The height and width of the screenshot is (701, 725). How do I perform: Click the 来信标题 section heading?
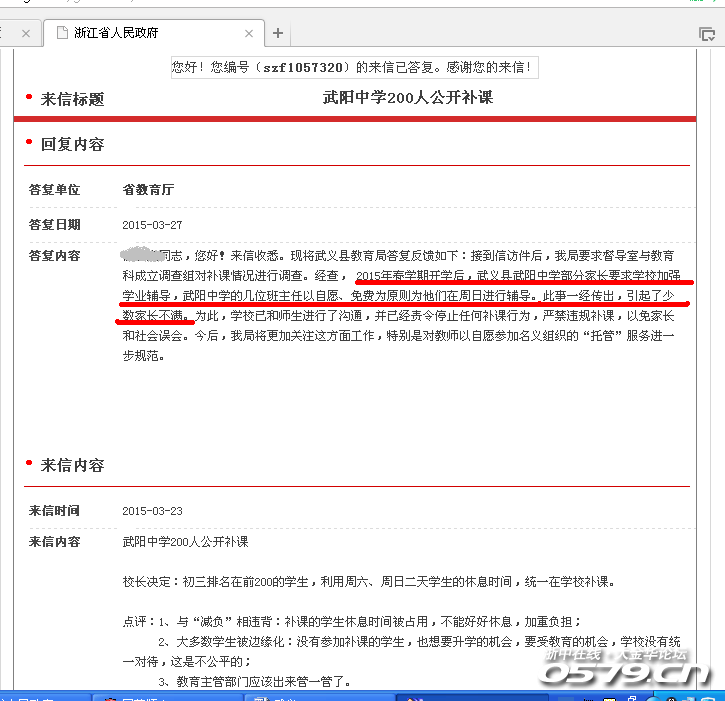[73, 99]
